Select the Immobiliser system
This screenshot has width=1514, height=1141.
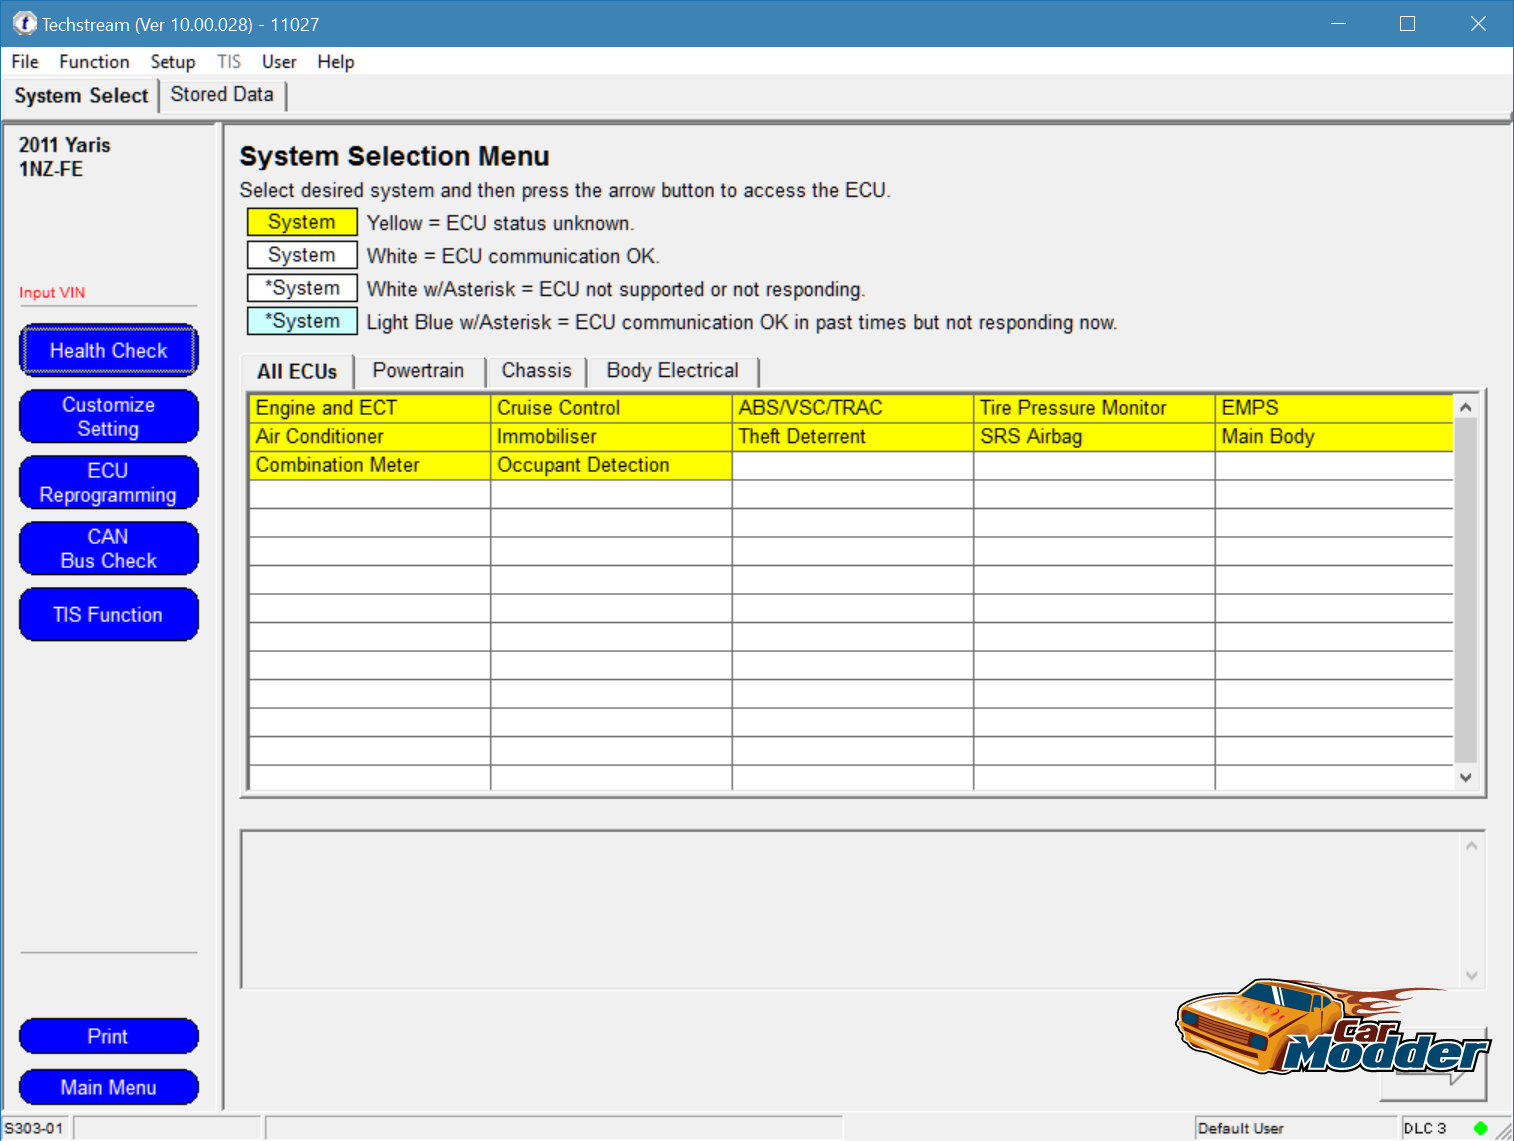(x=611, y=437)
